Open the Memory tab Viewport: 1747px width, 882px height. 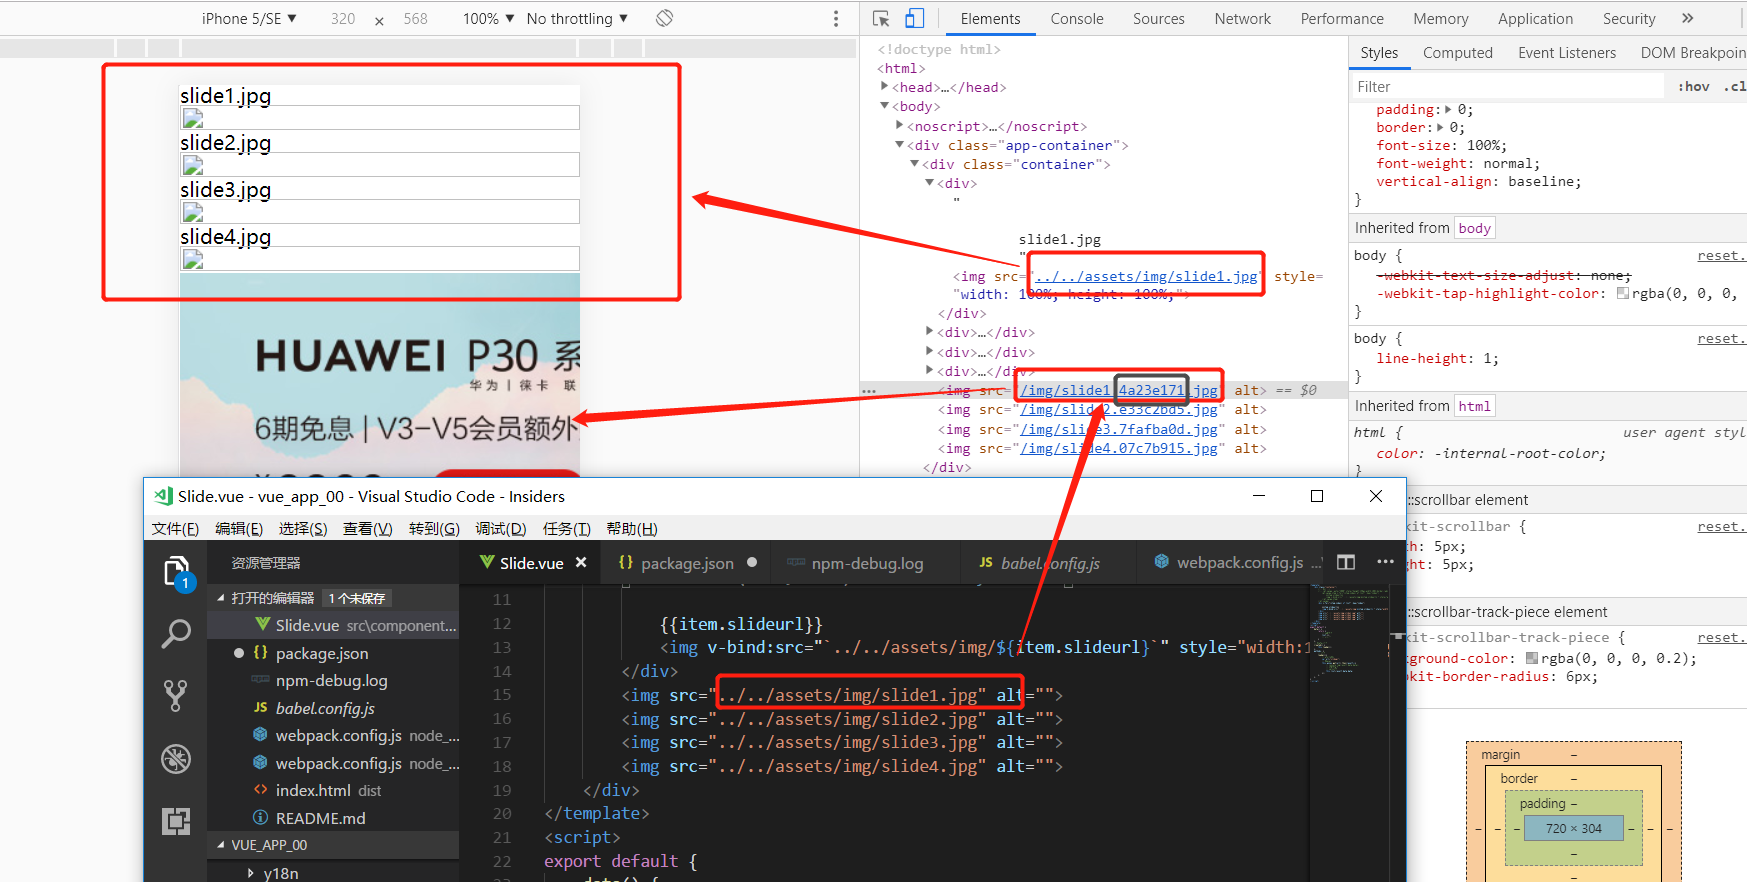pos(1441,18)
